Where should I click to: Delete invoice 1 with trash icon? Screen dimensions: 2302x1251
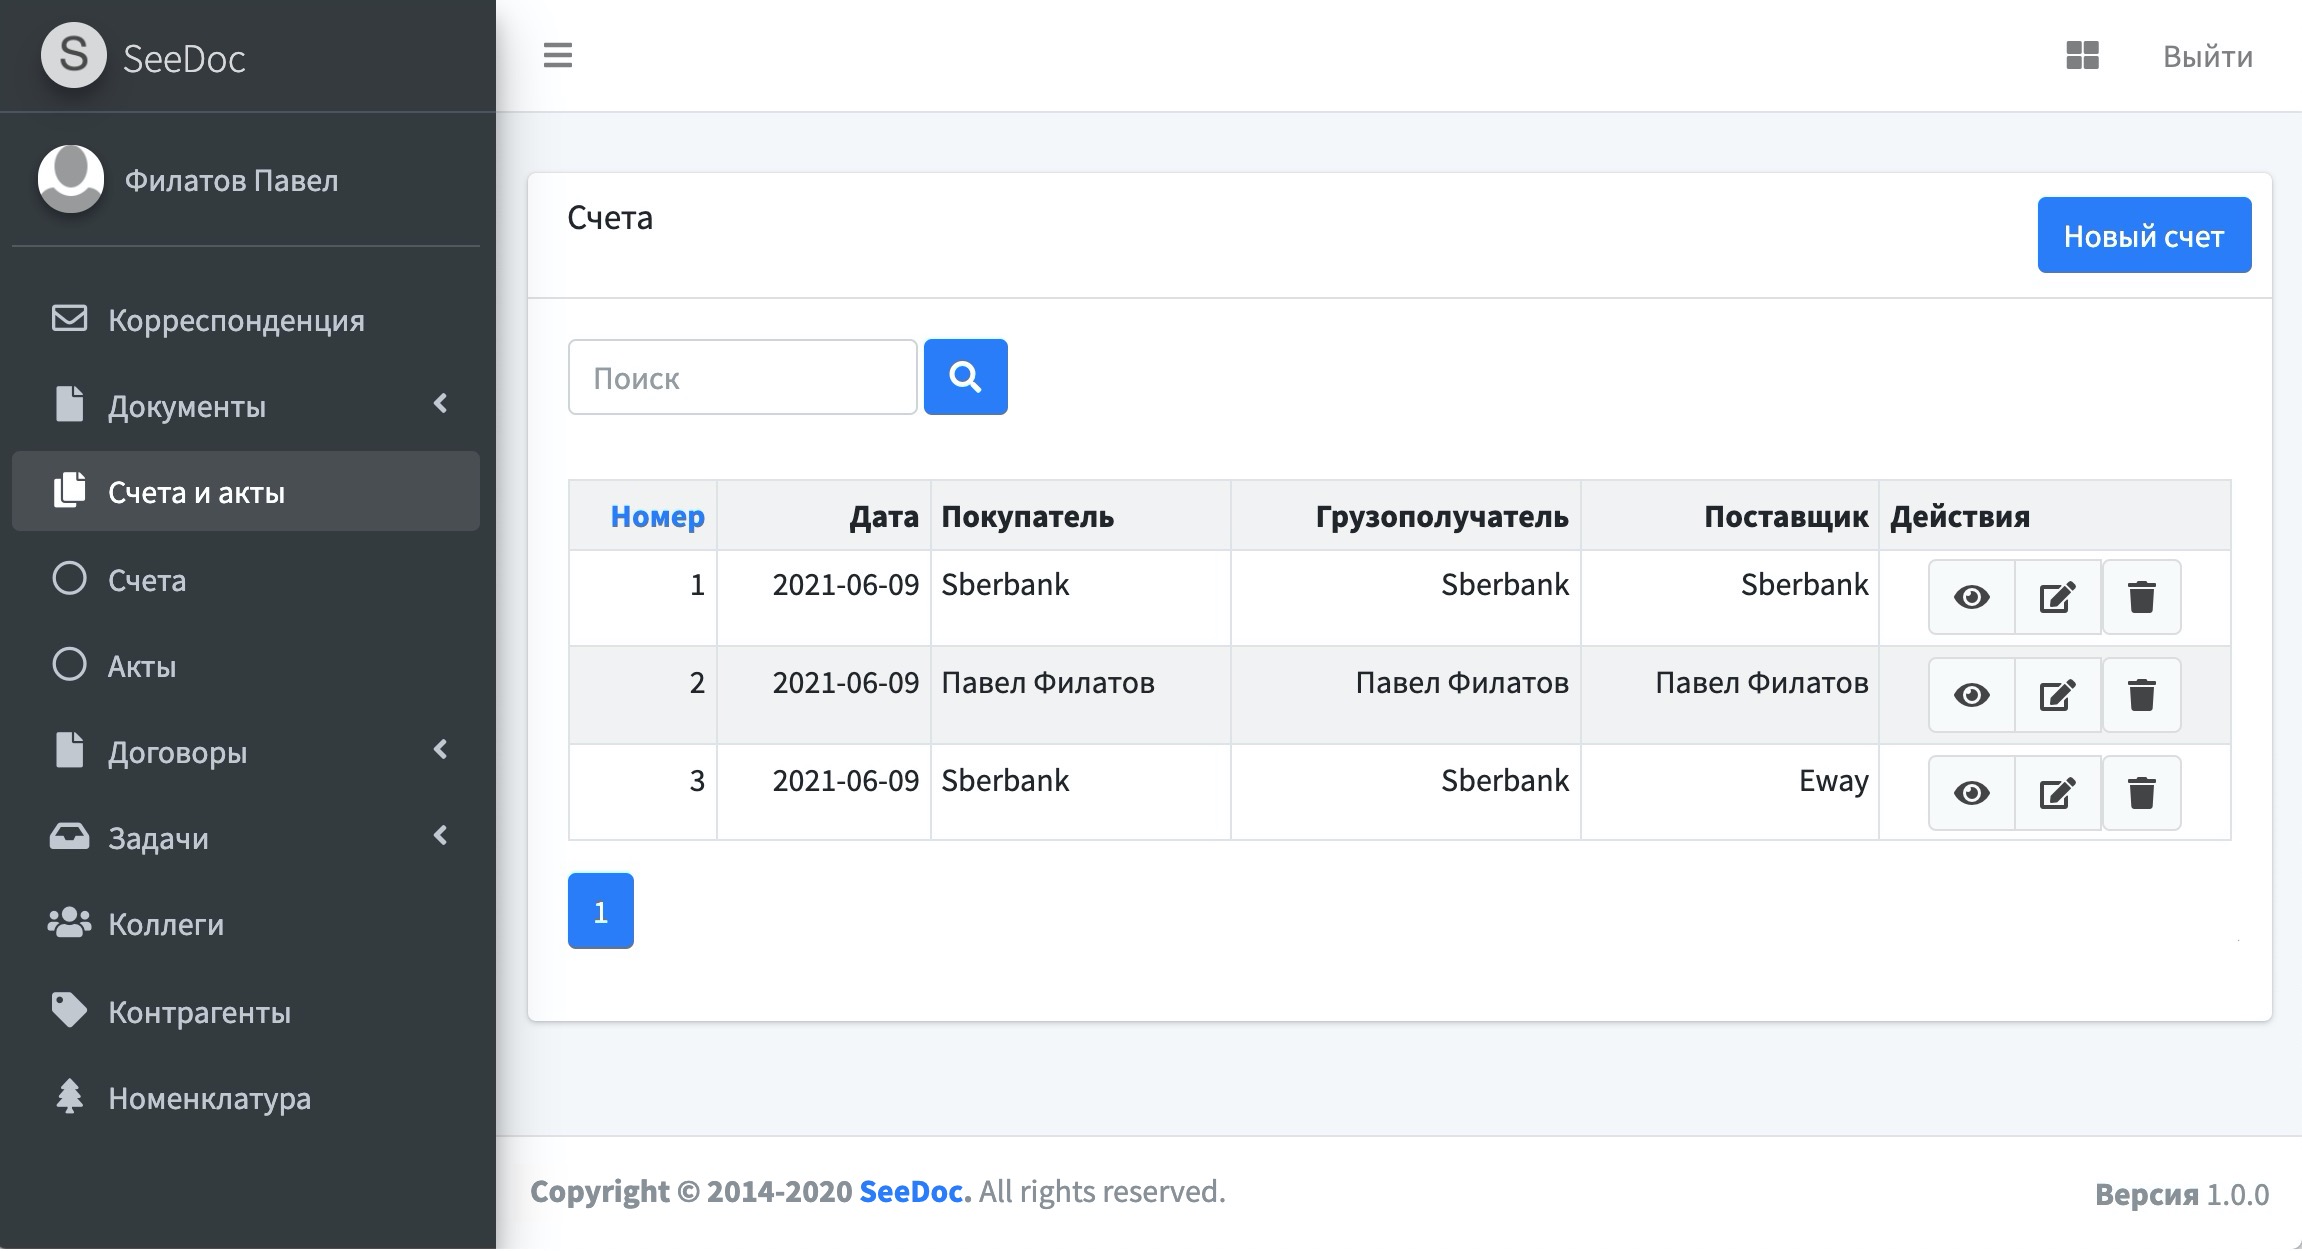[x=2141, y=597]
